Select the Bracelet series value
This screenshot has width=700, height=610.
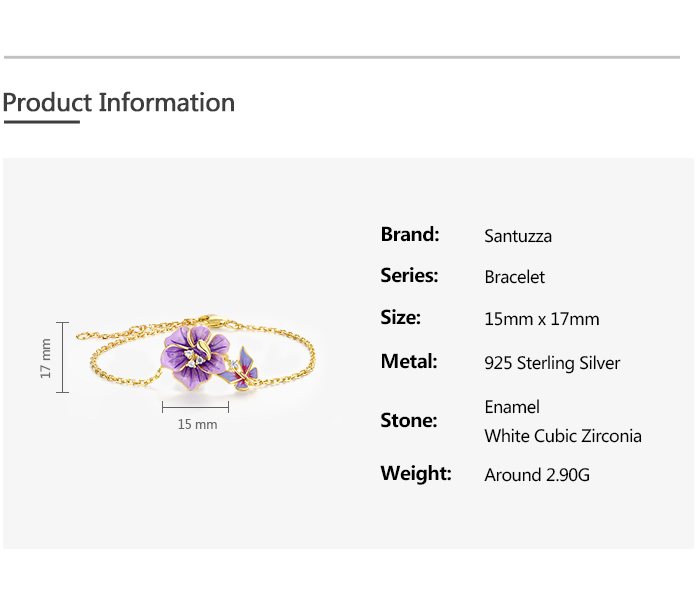pos(515,277)
